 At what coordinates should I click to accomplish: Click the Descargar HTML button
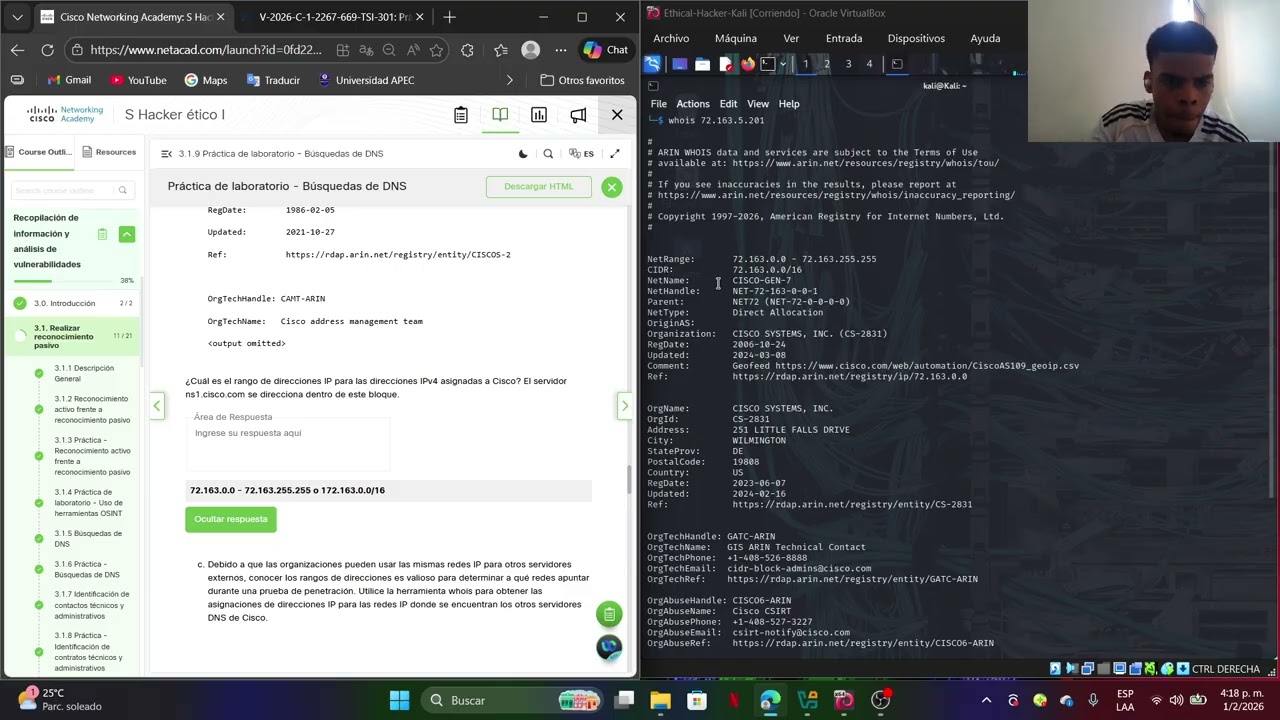[x=539, y=186]
